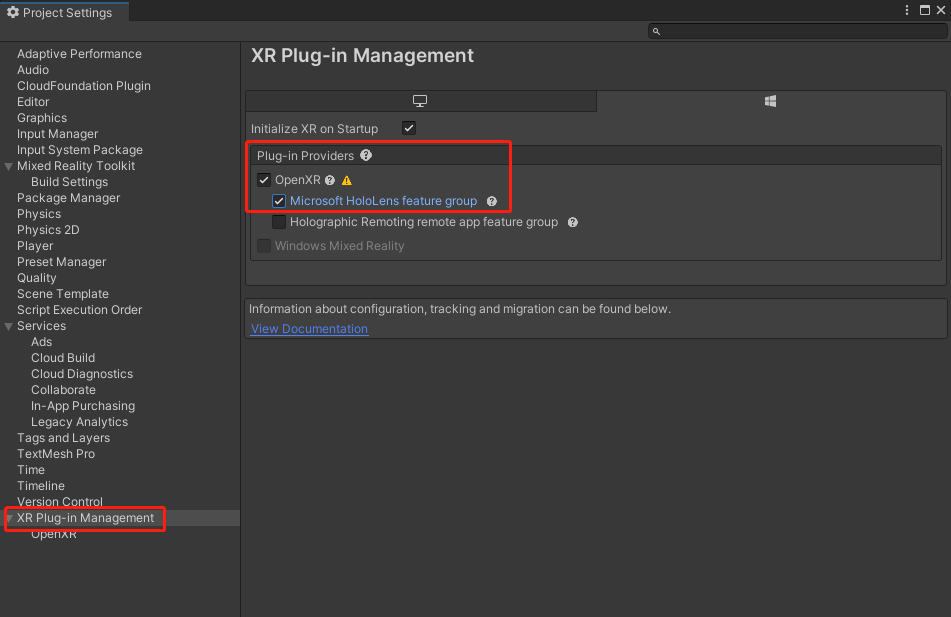Open Script Execution Order settings
Image resolution: width=951 pixels, height=617 pixels.
79,310
